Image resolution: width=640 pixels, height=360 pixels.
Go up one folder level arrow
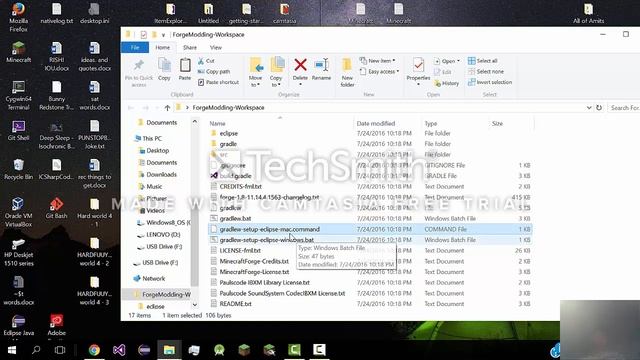pyautogui.click(x=167, y=108)
